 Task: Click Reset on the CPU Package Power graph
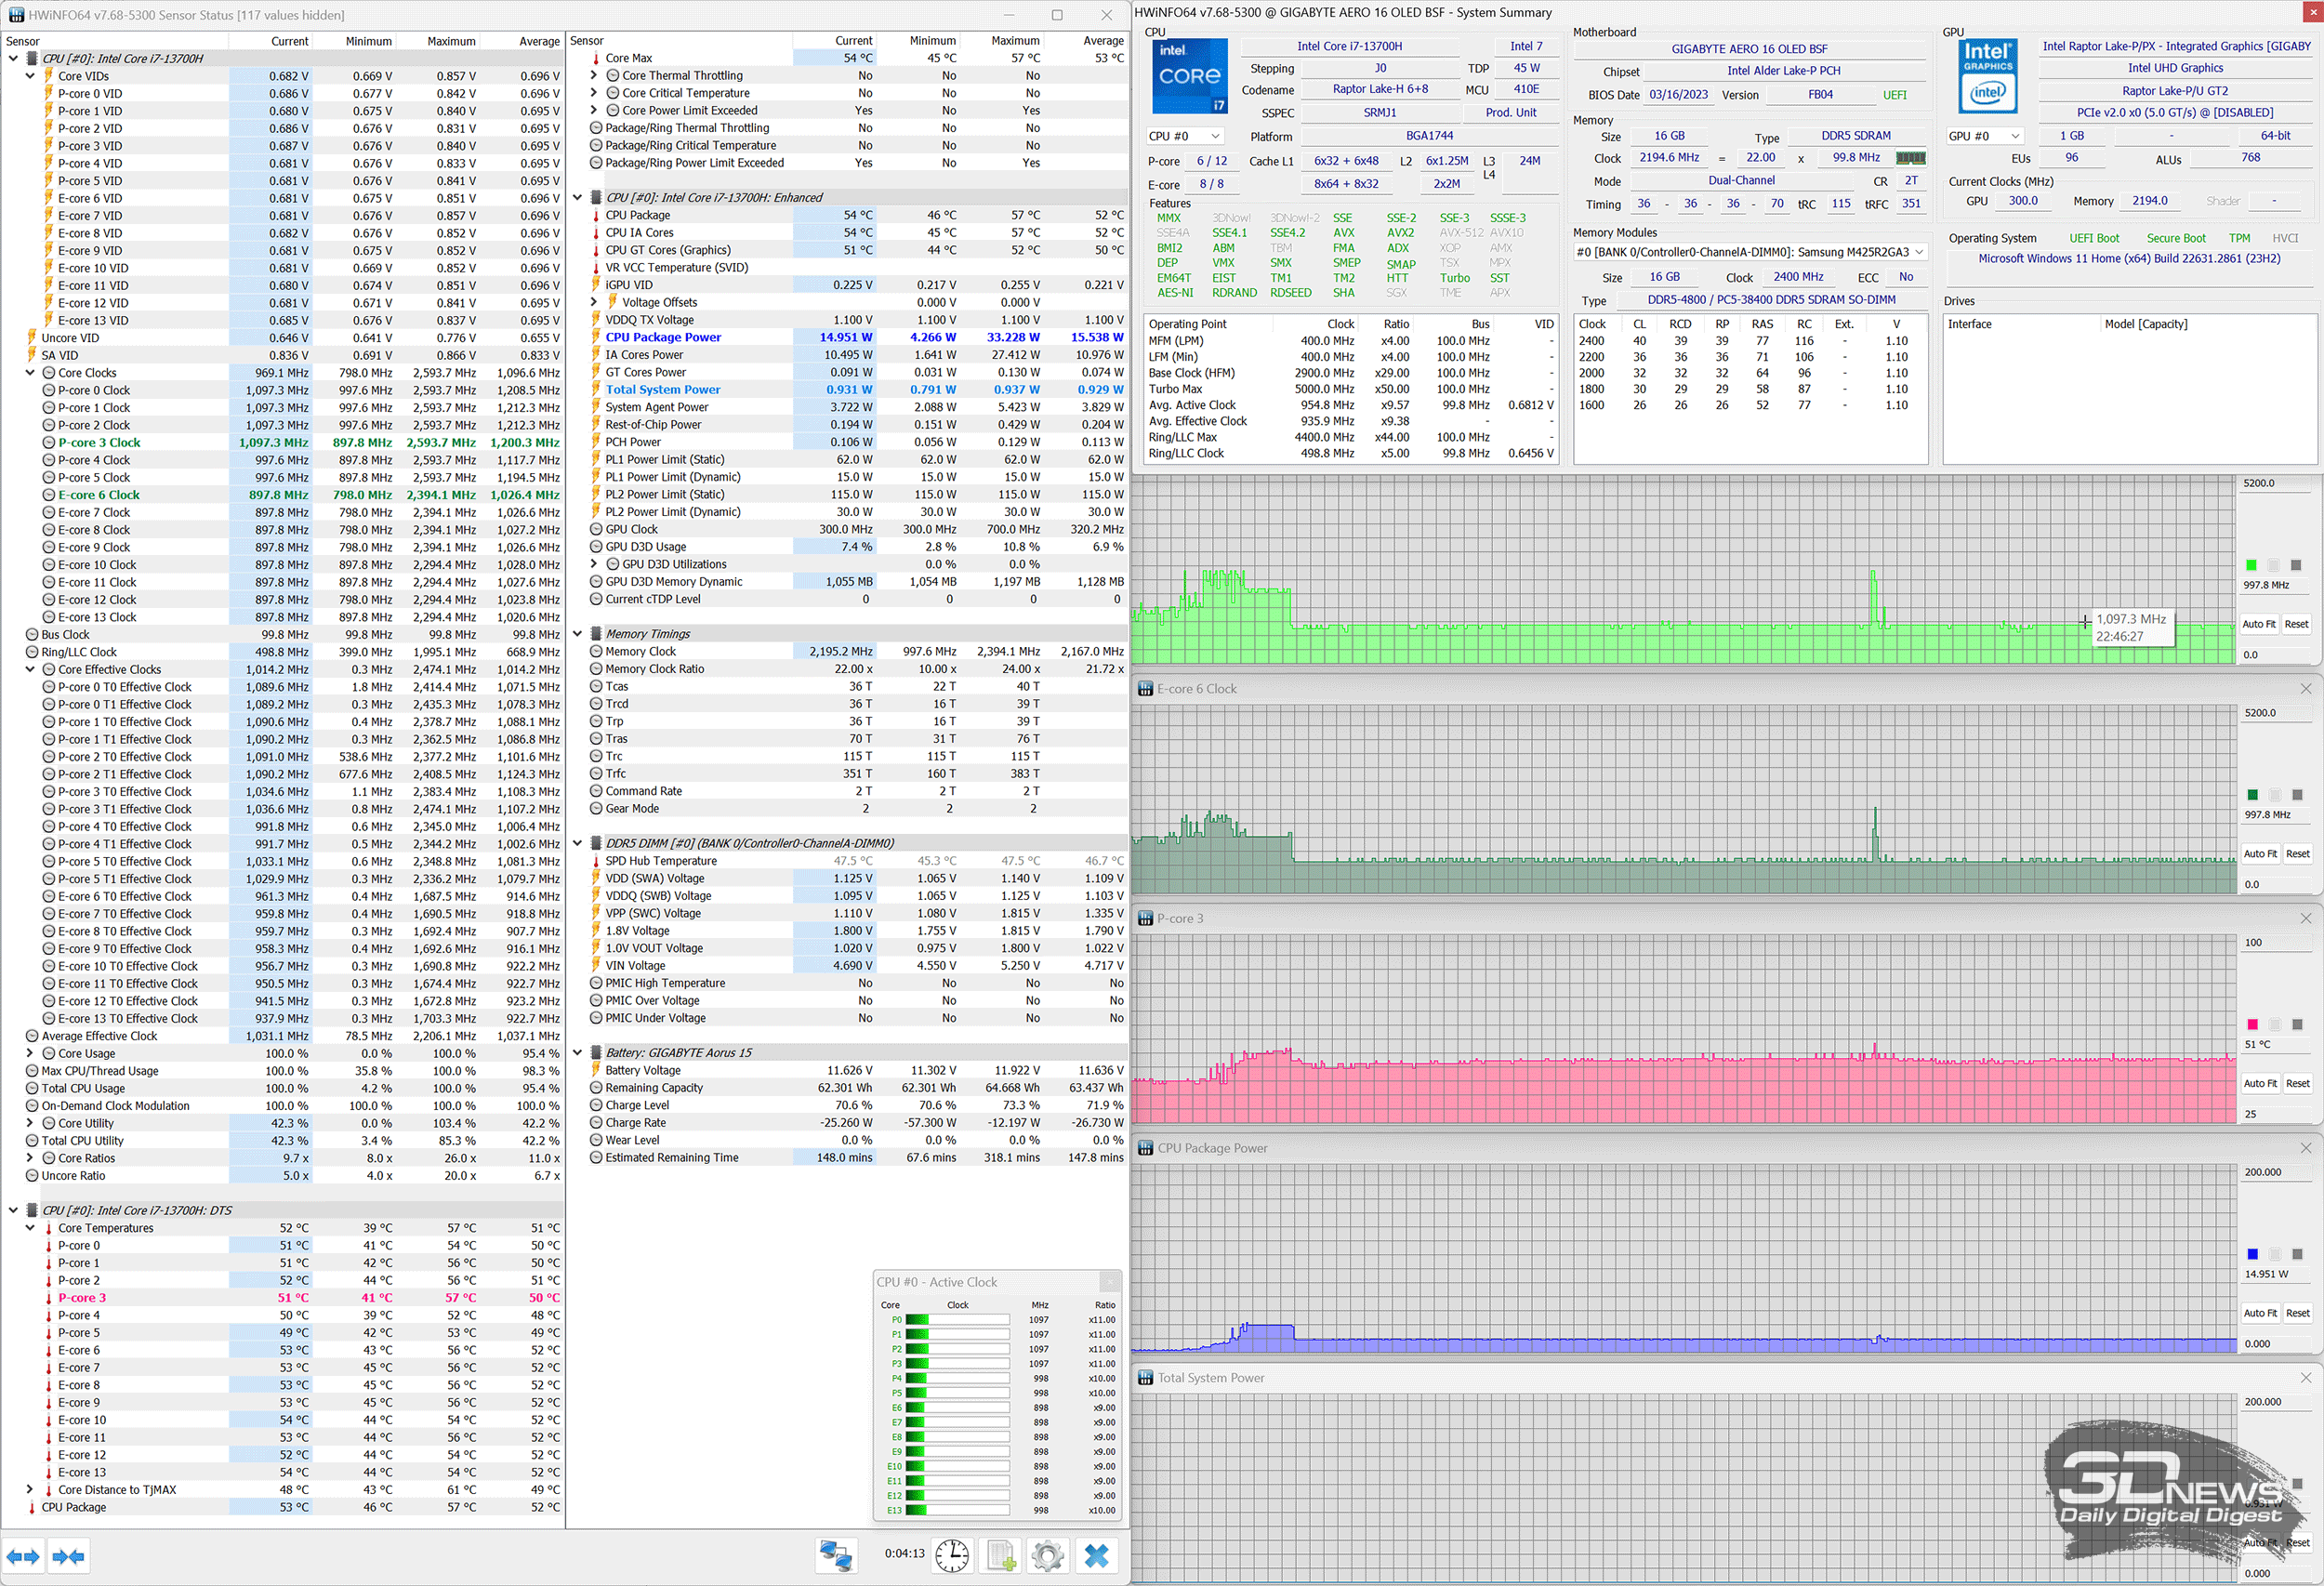pos(2298,1313)
